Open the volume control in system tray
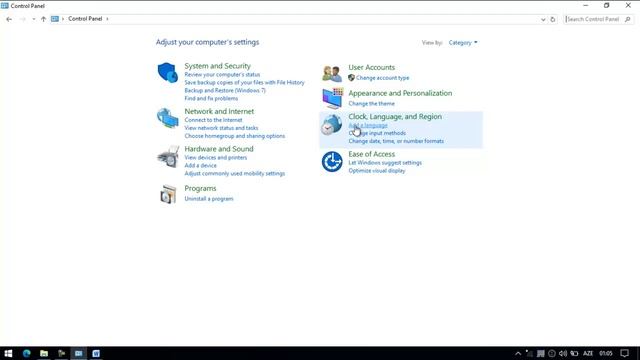640x360 pixels. click(563, 353)
